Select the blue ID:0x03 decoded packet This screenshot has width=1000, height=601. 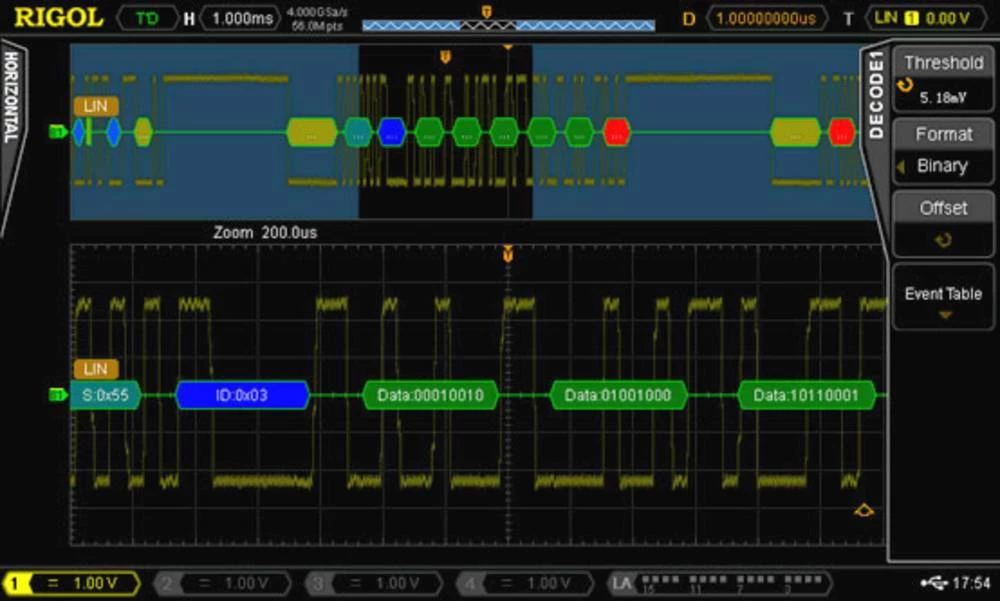click(x=241, y=395)
